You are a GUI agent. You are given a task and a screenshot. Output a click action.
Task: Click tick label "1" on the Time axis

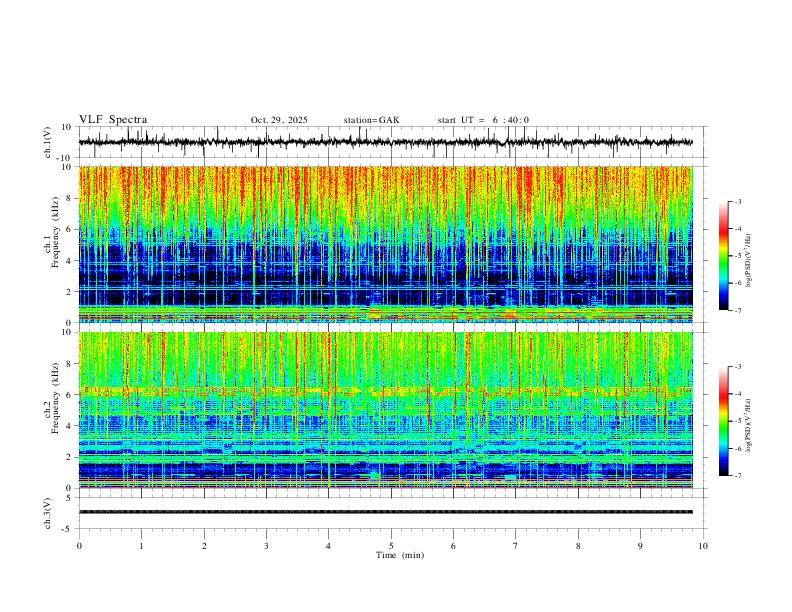coord(141,546)
